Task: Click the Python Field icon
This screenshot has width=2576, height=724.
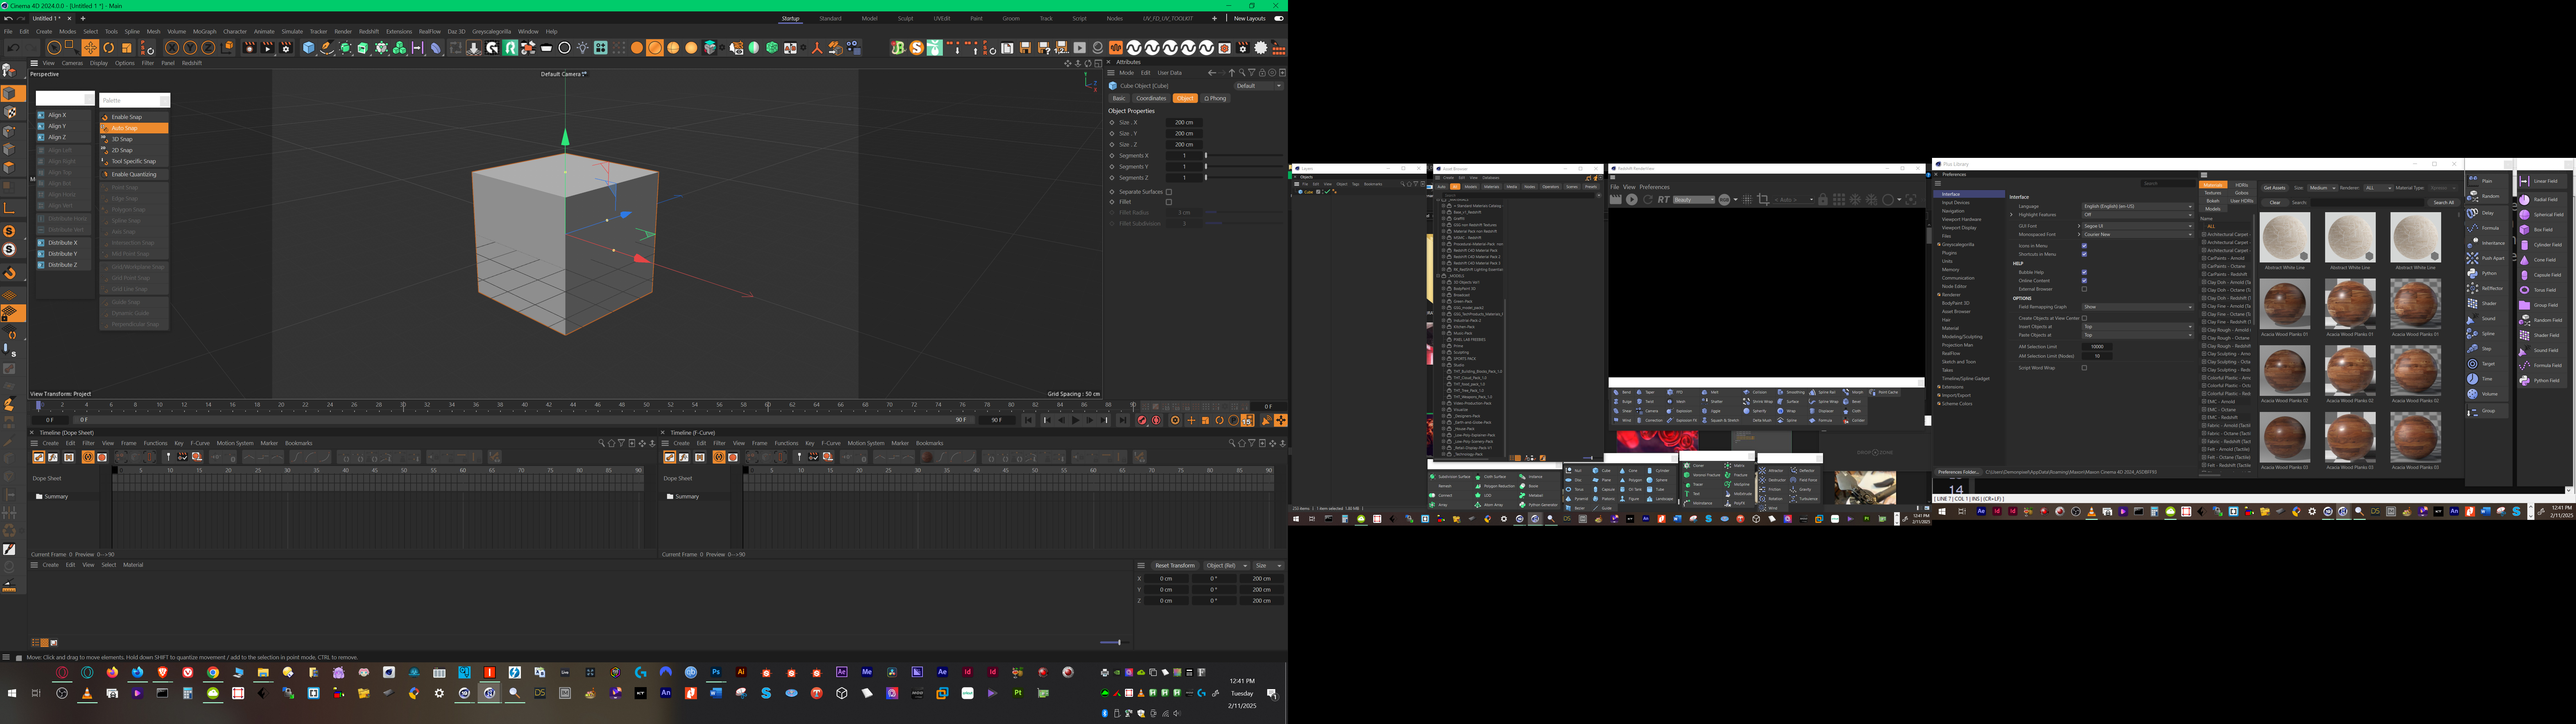Action: (2524, 381)
